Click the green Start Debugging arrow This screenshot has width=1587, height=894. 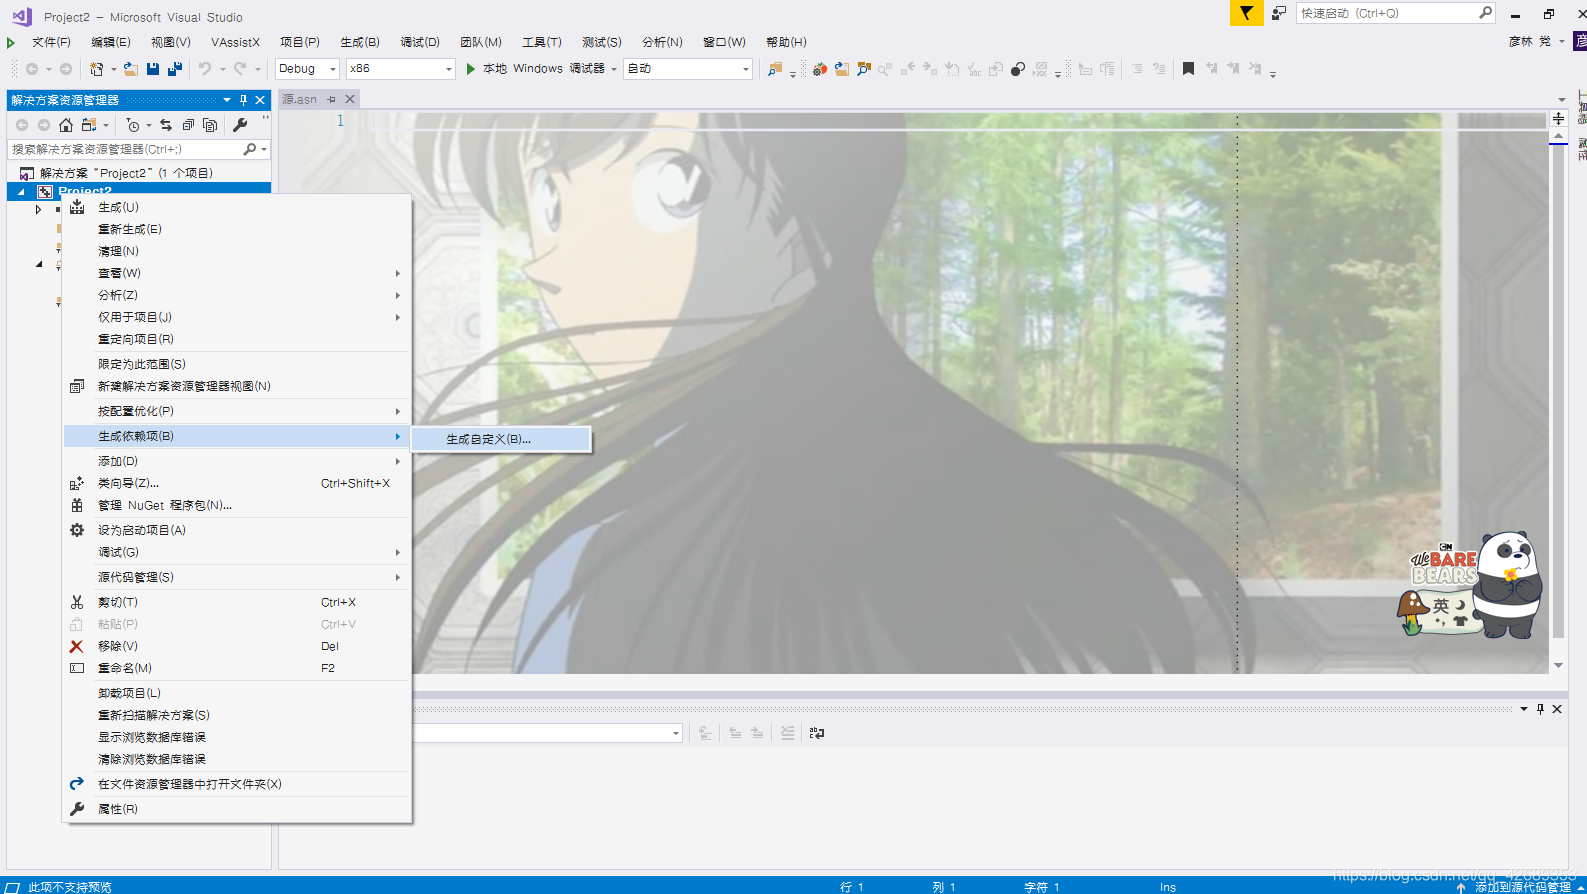(x=470, y=69)
